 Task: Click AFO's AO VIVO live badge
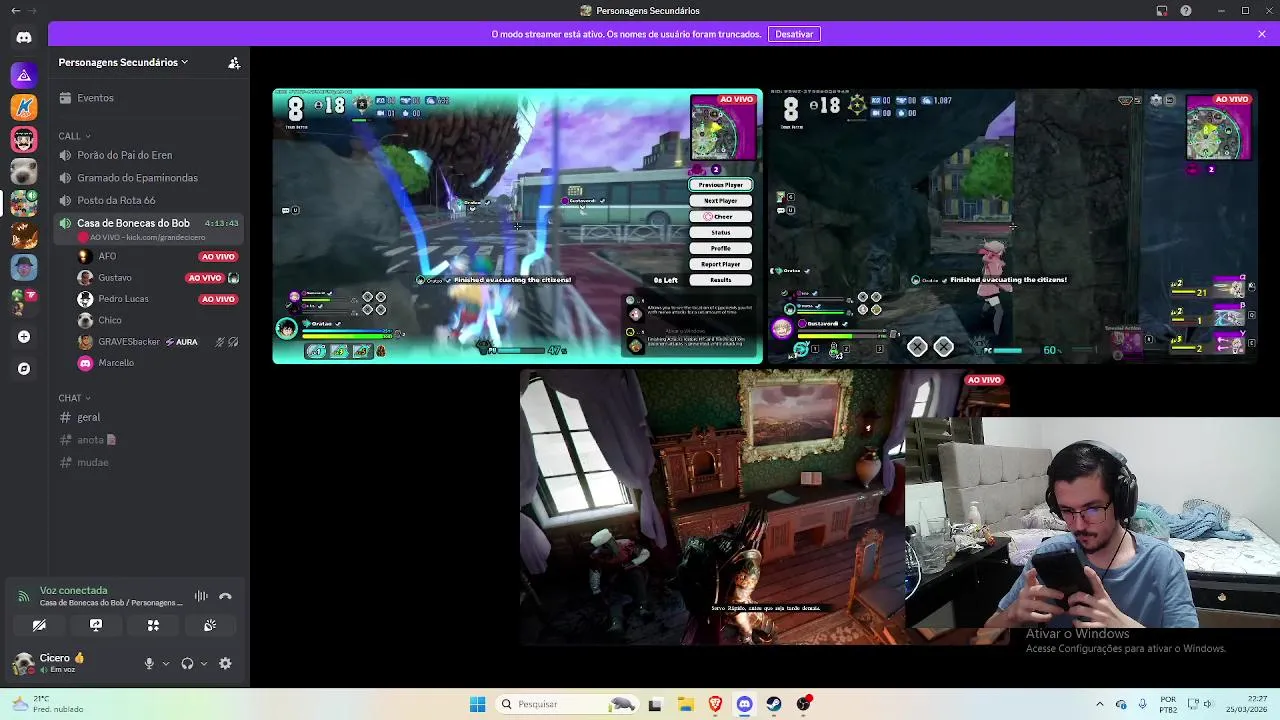click(218, 257)
